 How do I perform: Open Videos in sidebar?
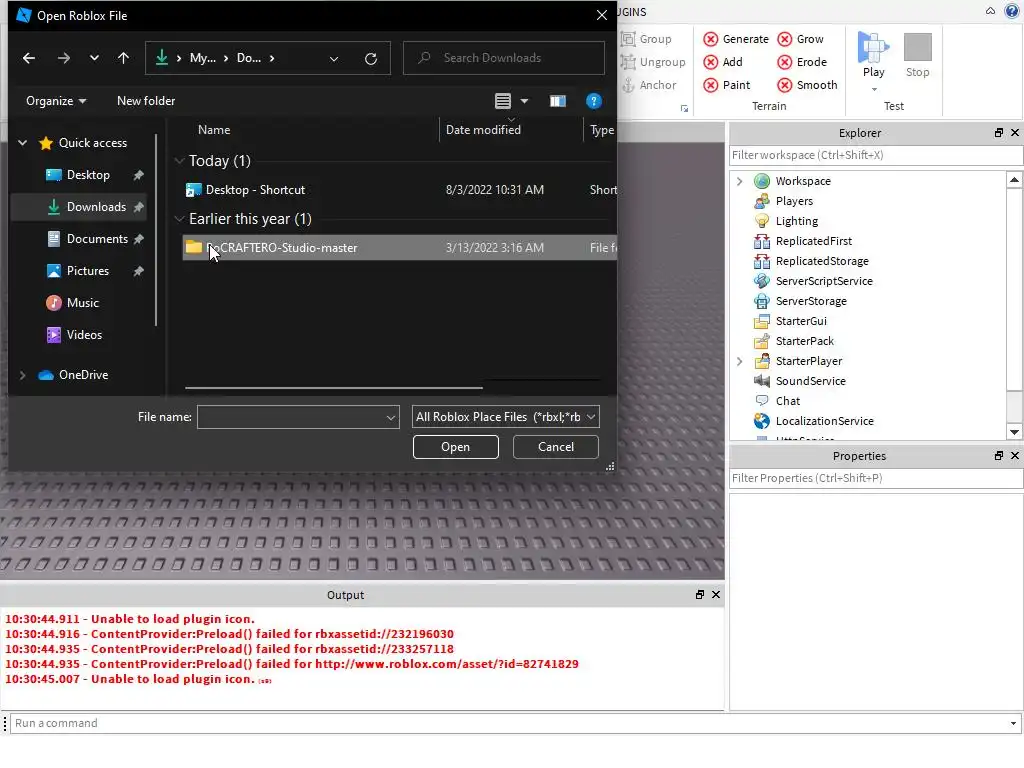pos(84,335)
